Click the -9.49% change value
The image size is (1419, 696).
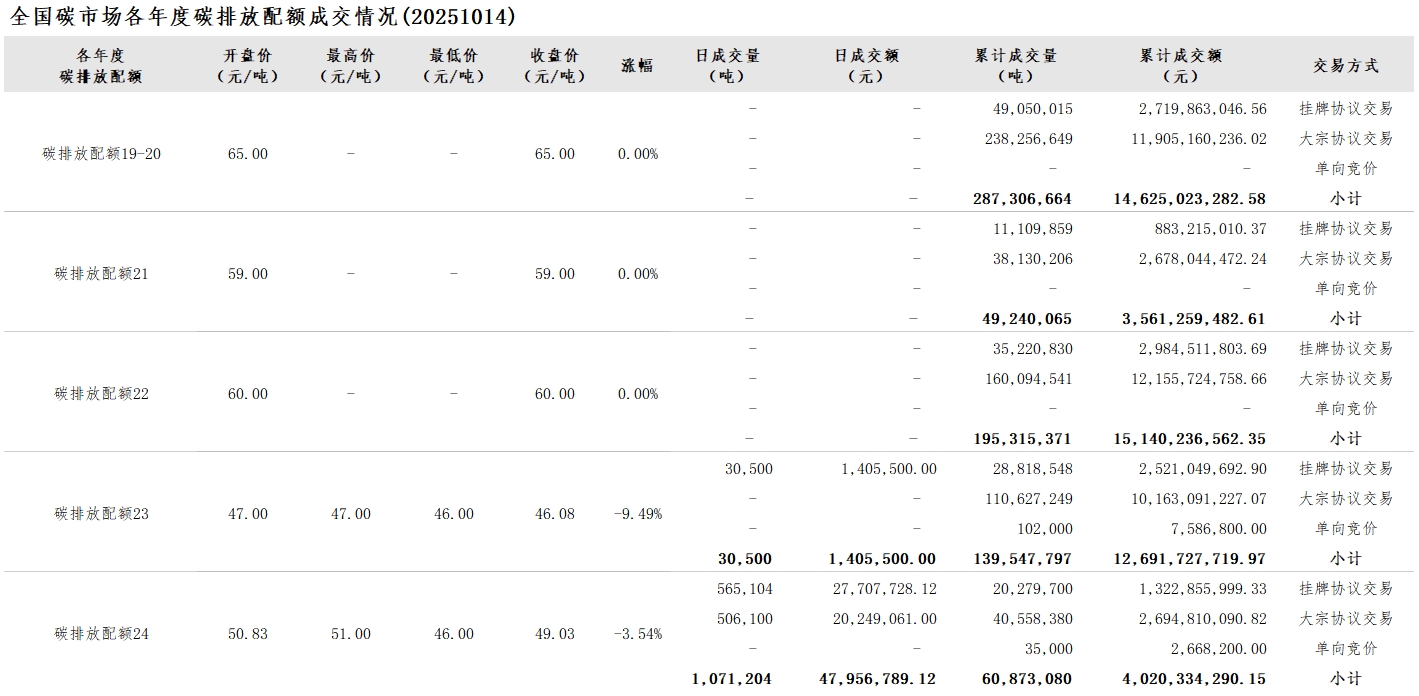(x=637, y=514)
